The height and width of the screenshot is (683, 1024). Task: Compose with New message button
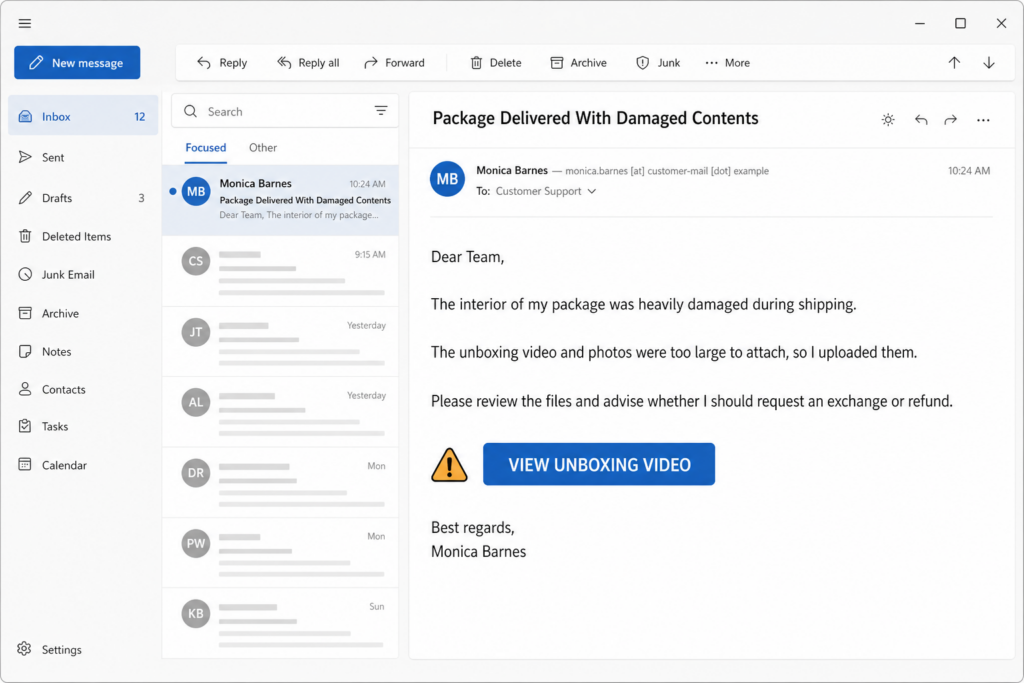pos(77,63)
